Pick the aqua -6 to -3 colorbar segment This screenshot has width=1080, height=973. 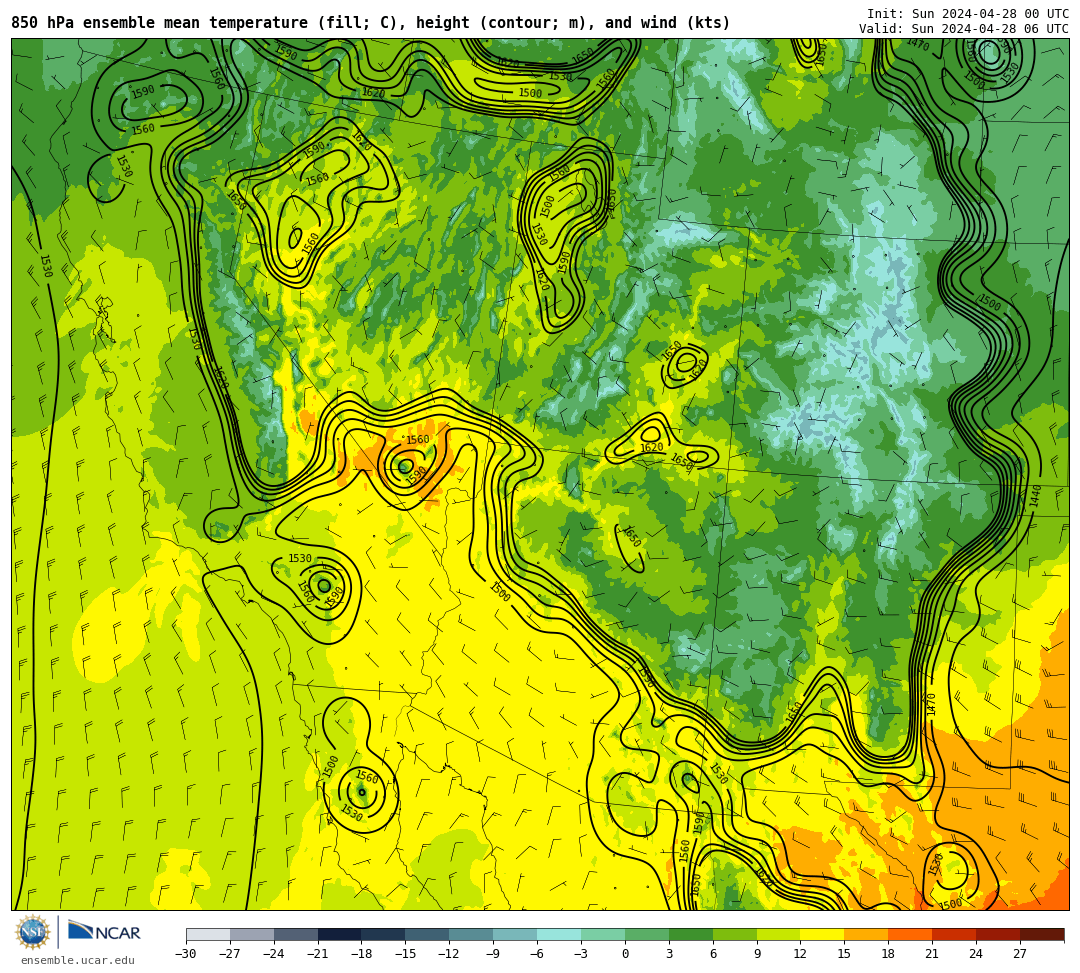point(559,934)
